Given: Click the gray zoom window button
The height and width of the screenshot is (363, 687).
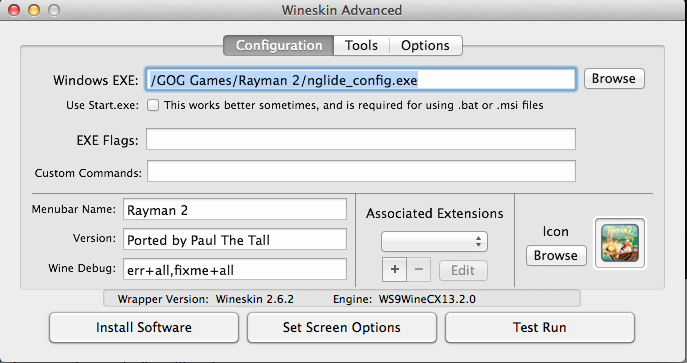Looking at the screenshot, I should 54,10.
